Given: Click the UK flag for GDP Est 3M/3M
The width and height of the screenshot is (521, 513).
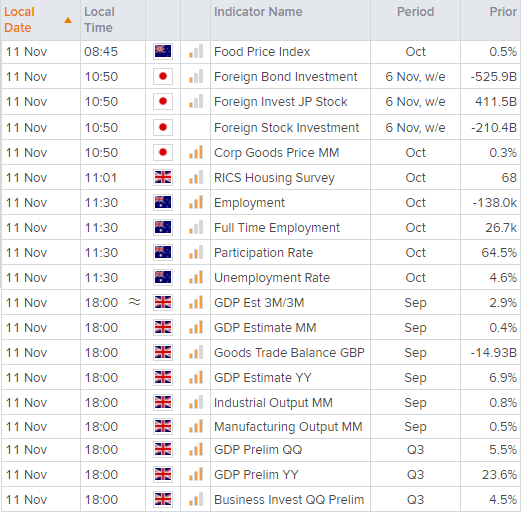Looking at the screenshot, I should [x=163, y=303].
